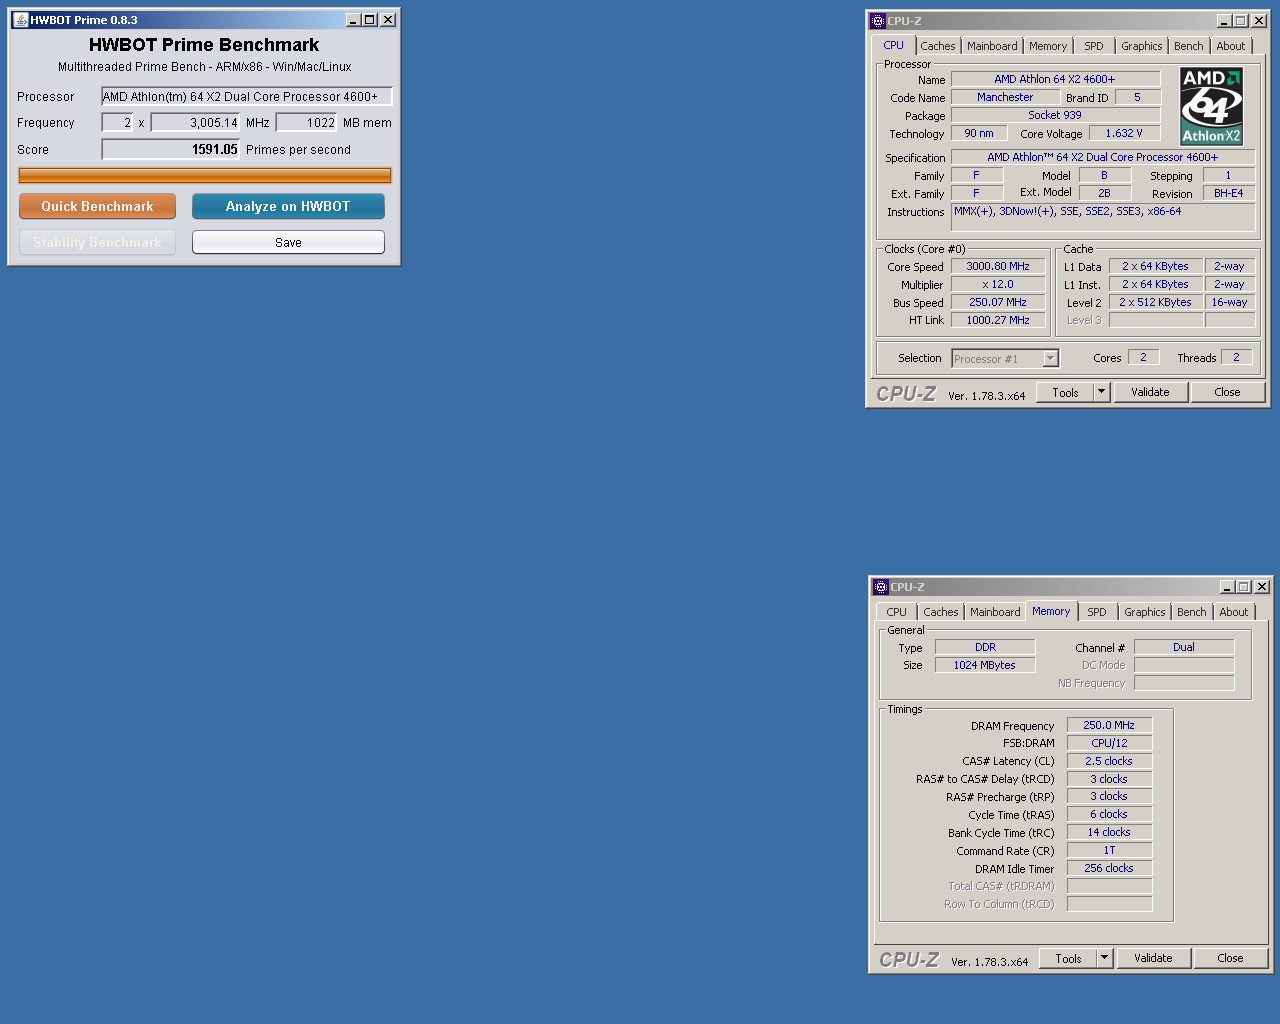Image resolution: width=1280 pixels, height=1024 pixels.
Task: Switch to CPU tab in bottom CPU-Z window
Action: coord(896,612)
